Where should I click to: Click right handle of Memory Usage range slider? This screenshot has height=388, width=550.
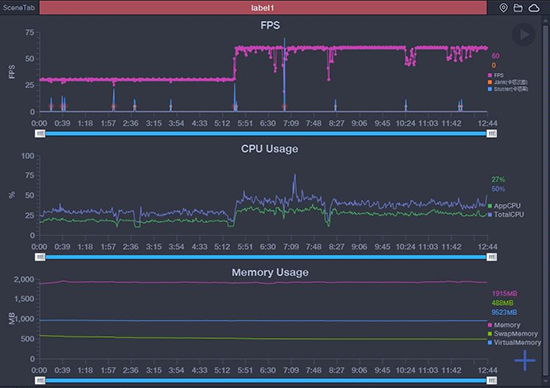coord(492,381)
